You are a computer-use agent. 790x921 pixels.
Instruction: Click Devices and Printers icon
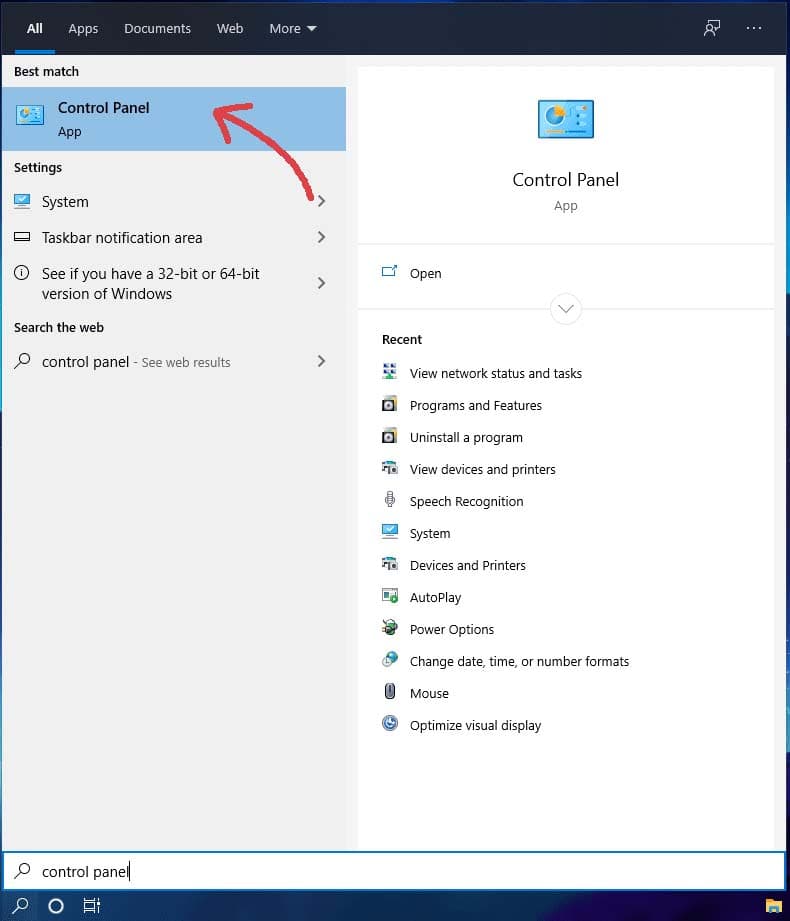coord(389,563)
